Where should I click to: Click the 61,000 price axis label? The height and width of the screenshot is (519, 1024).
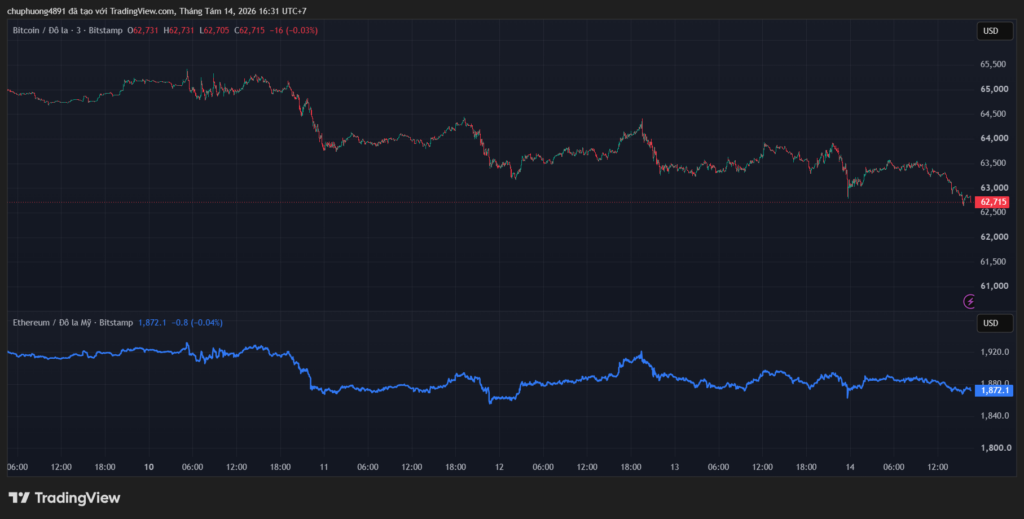click(x=993, y=286)
